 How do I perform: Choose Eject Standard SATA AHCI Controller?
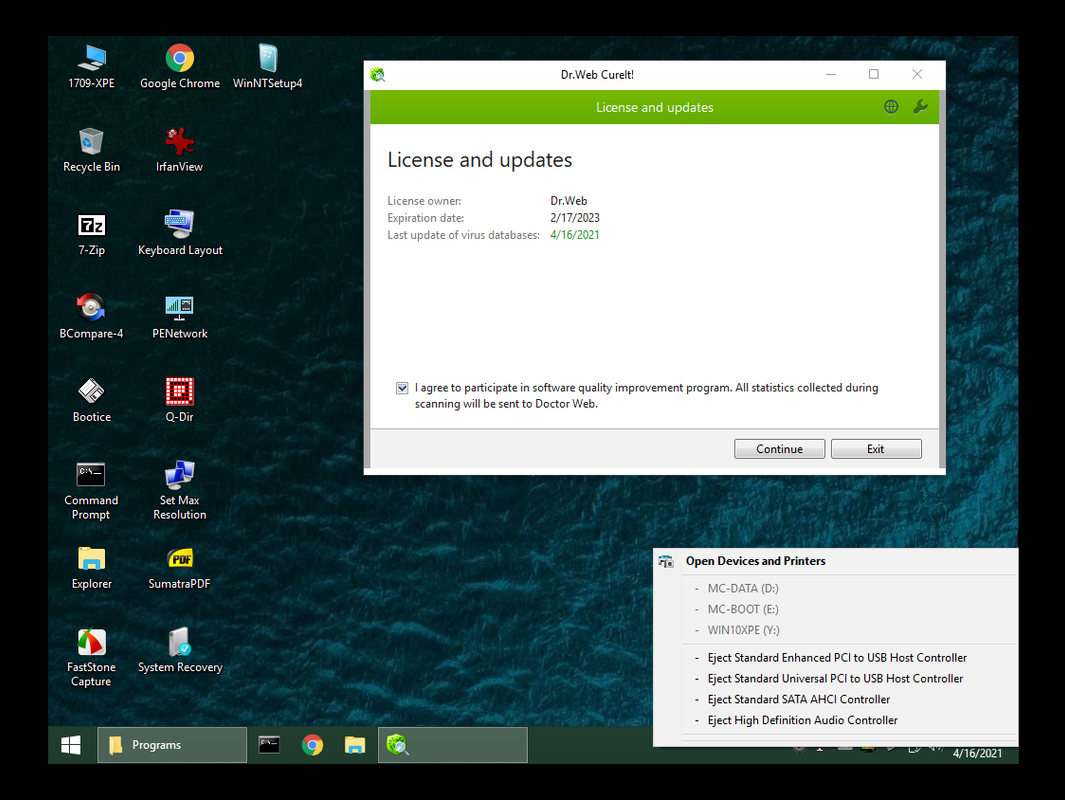coord(798,699)
